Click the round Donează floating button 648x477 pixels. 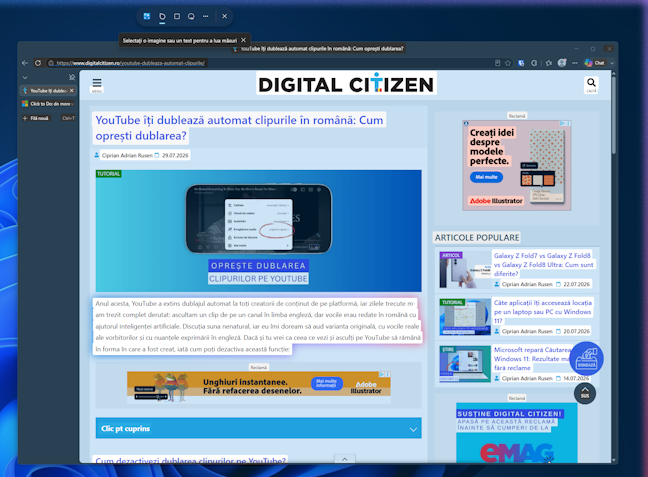[586, 358]
